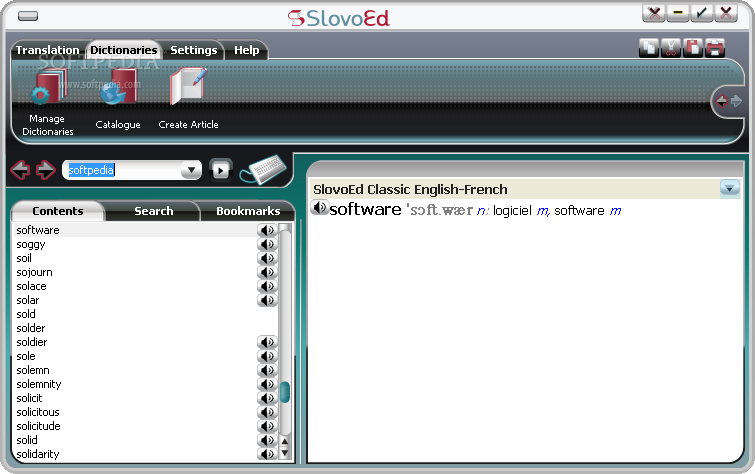Click scrollbar down arrow in word list
This screenshot has height=474, width=755.
coord(285,453)
